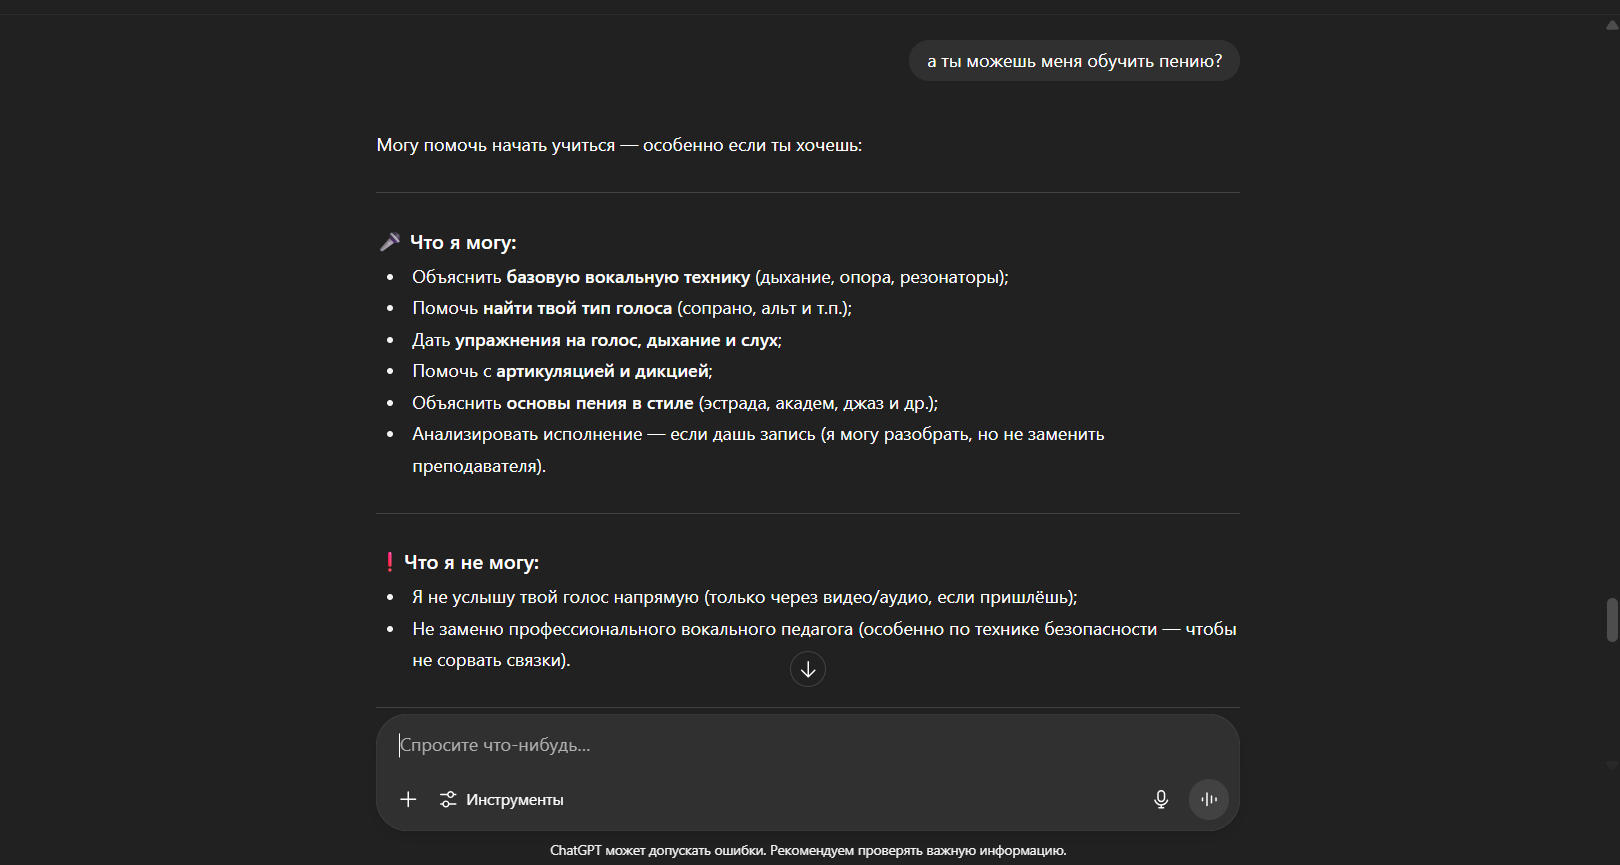This screenshot has height=865, width=1620.
Task: Click bold text 'основы пения в стиле'
Action: pyautogui.click(x=599, y=403)
